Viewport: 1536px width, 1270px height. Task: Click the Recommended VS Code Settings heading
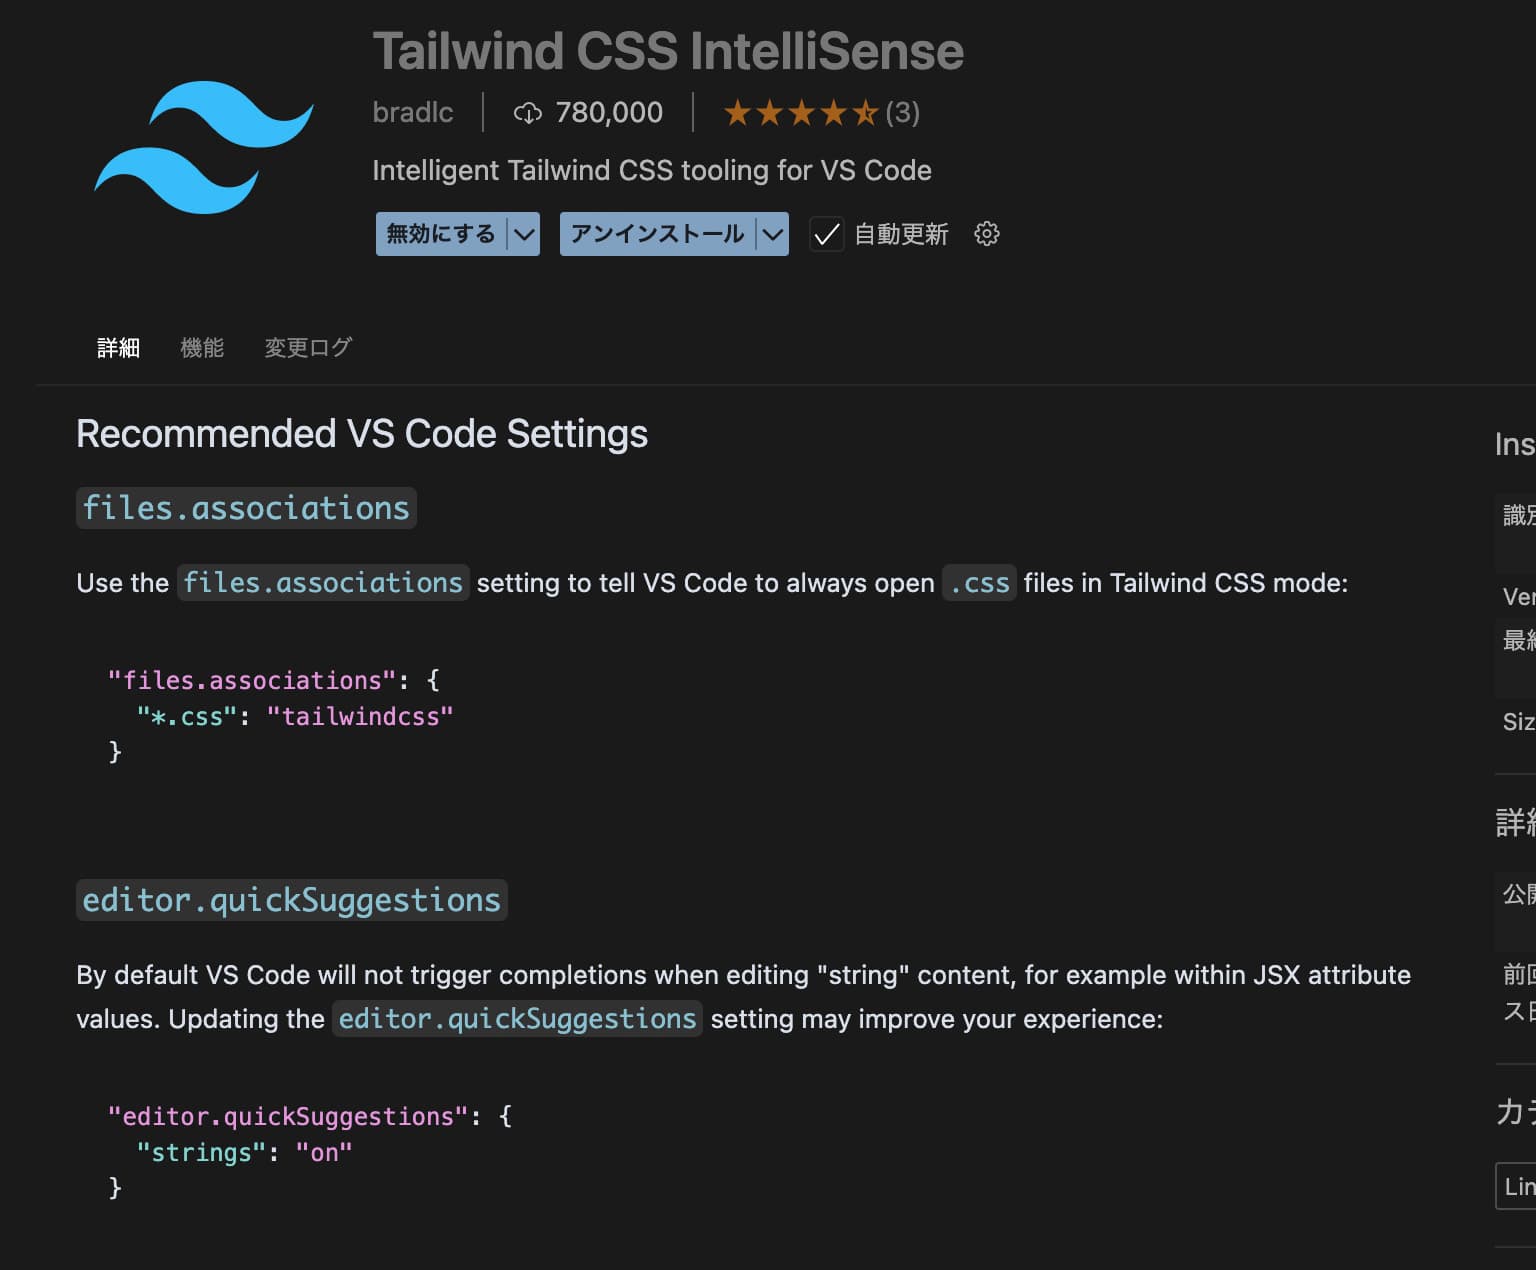[x=362, y=434]
